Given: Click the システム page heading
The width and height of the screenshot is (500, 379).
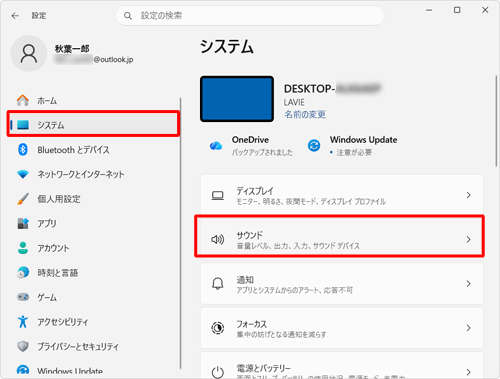Looking at the screenshot, I should click(227, 46).
